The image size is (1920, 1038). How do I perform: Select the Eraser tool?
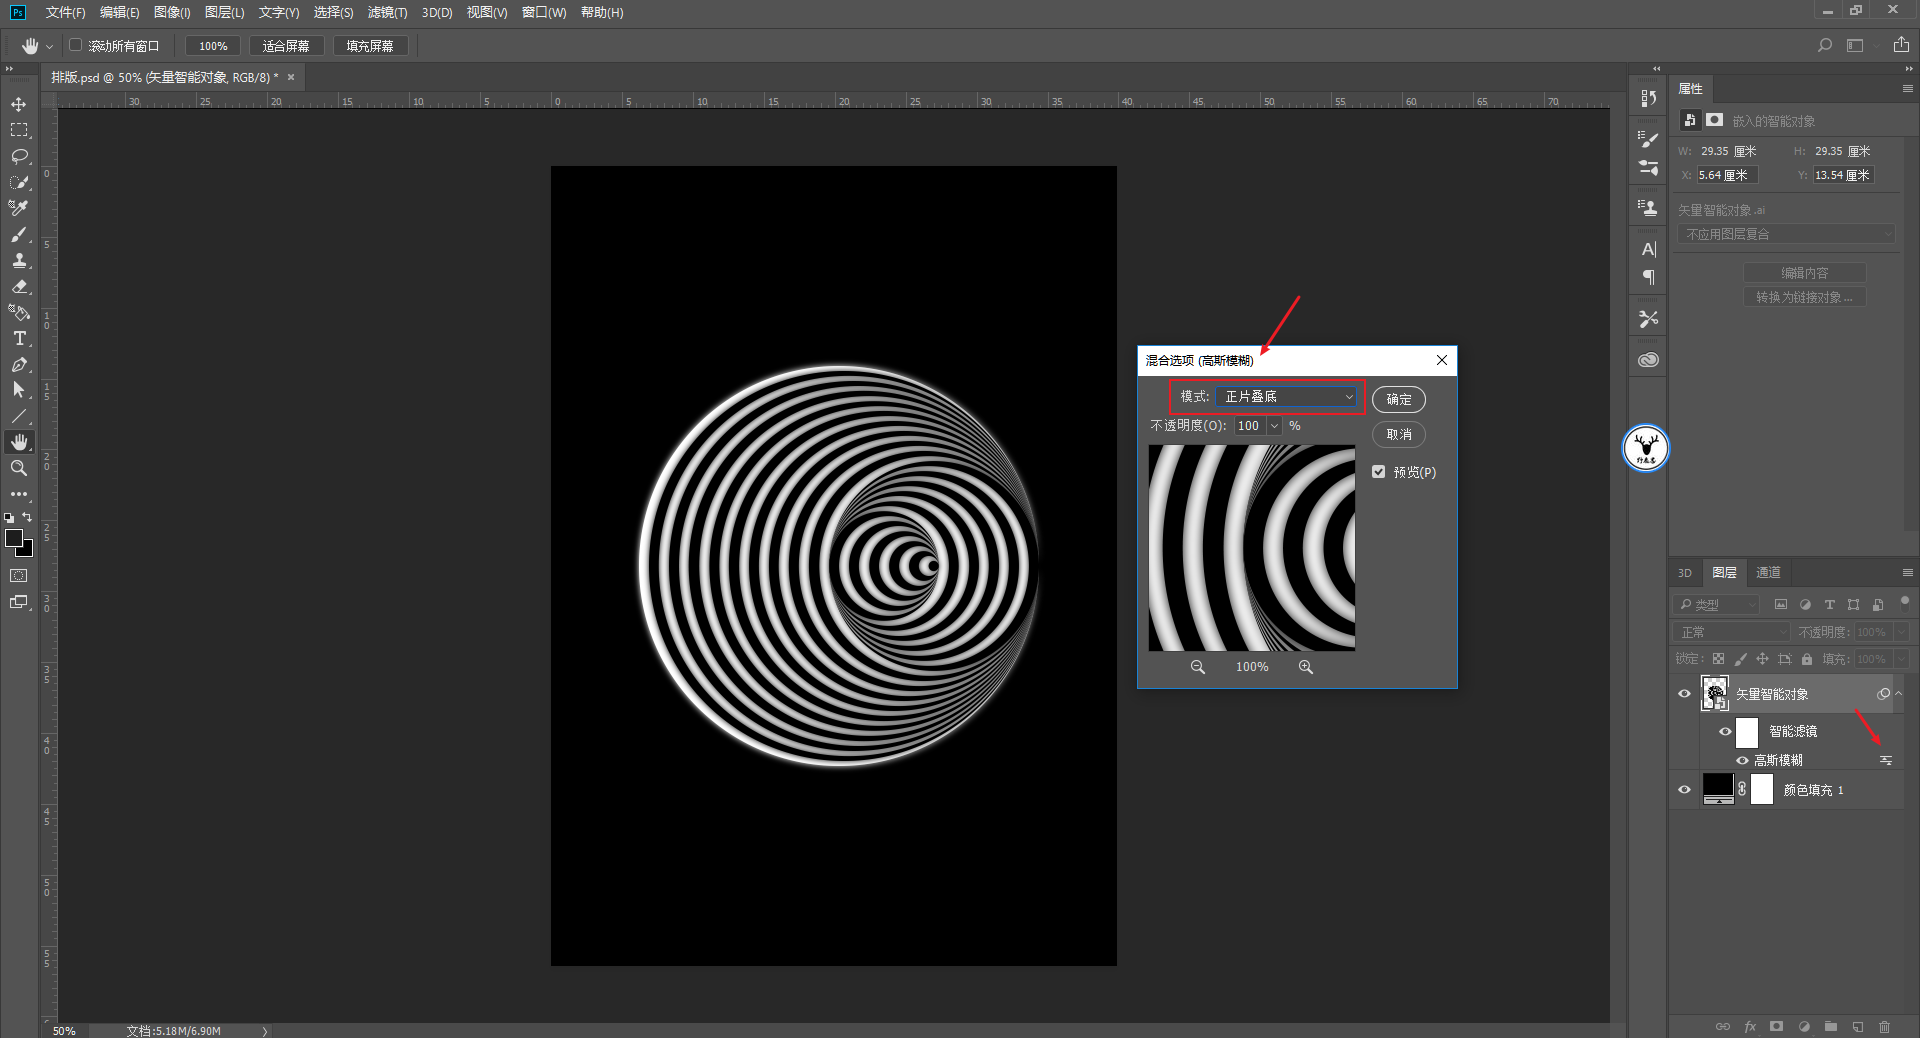(19, 286)
